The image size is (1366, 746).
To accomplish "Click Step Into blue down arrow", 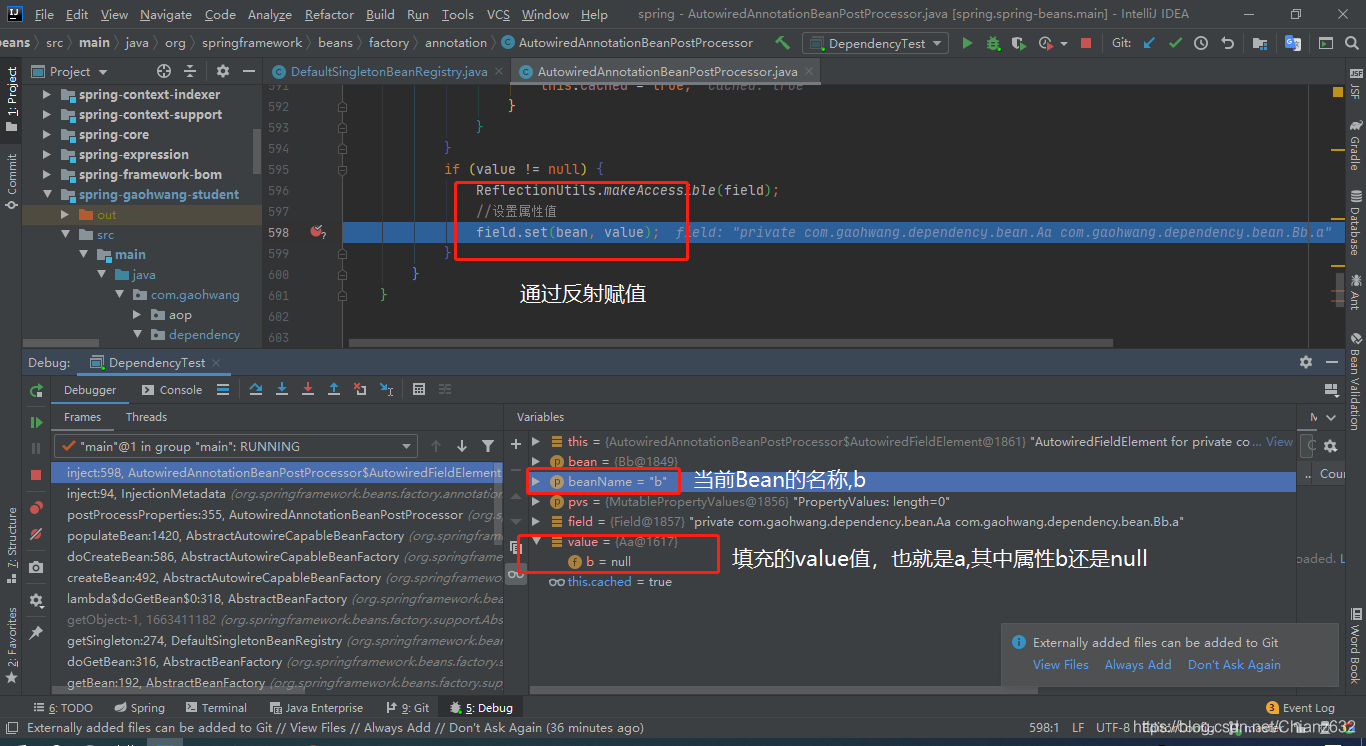I will [282, 389].
